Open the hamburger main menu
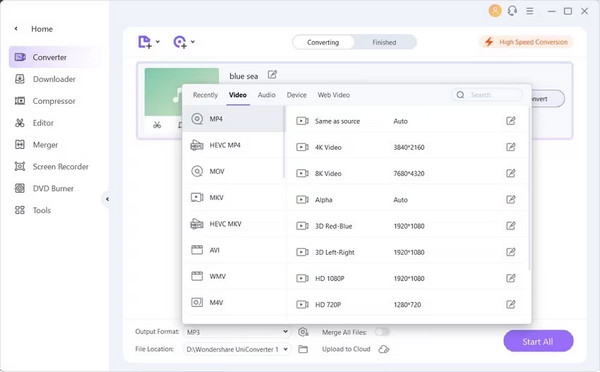Screen dimensions: 600x372 [x=530, y=11]
